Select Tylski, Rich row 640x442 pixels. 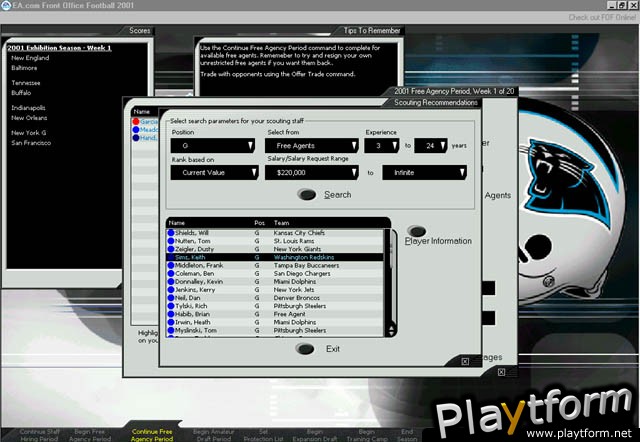pos(276,306)
